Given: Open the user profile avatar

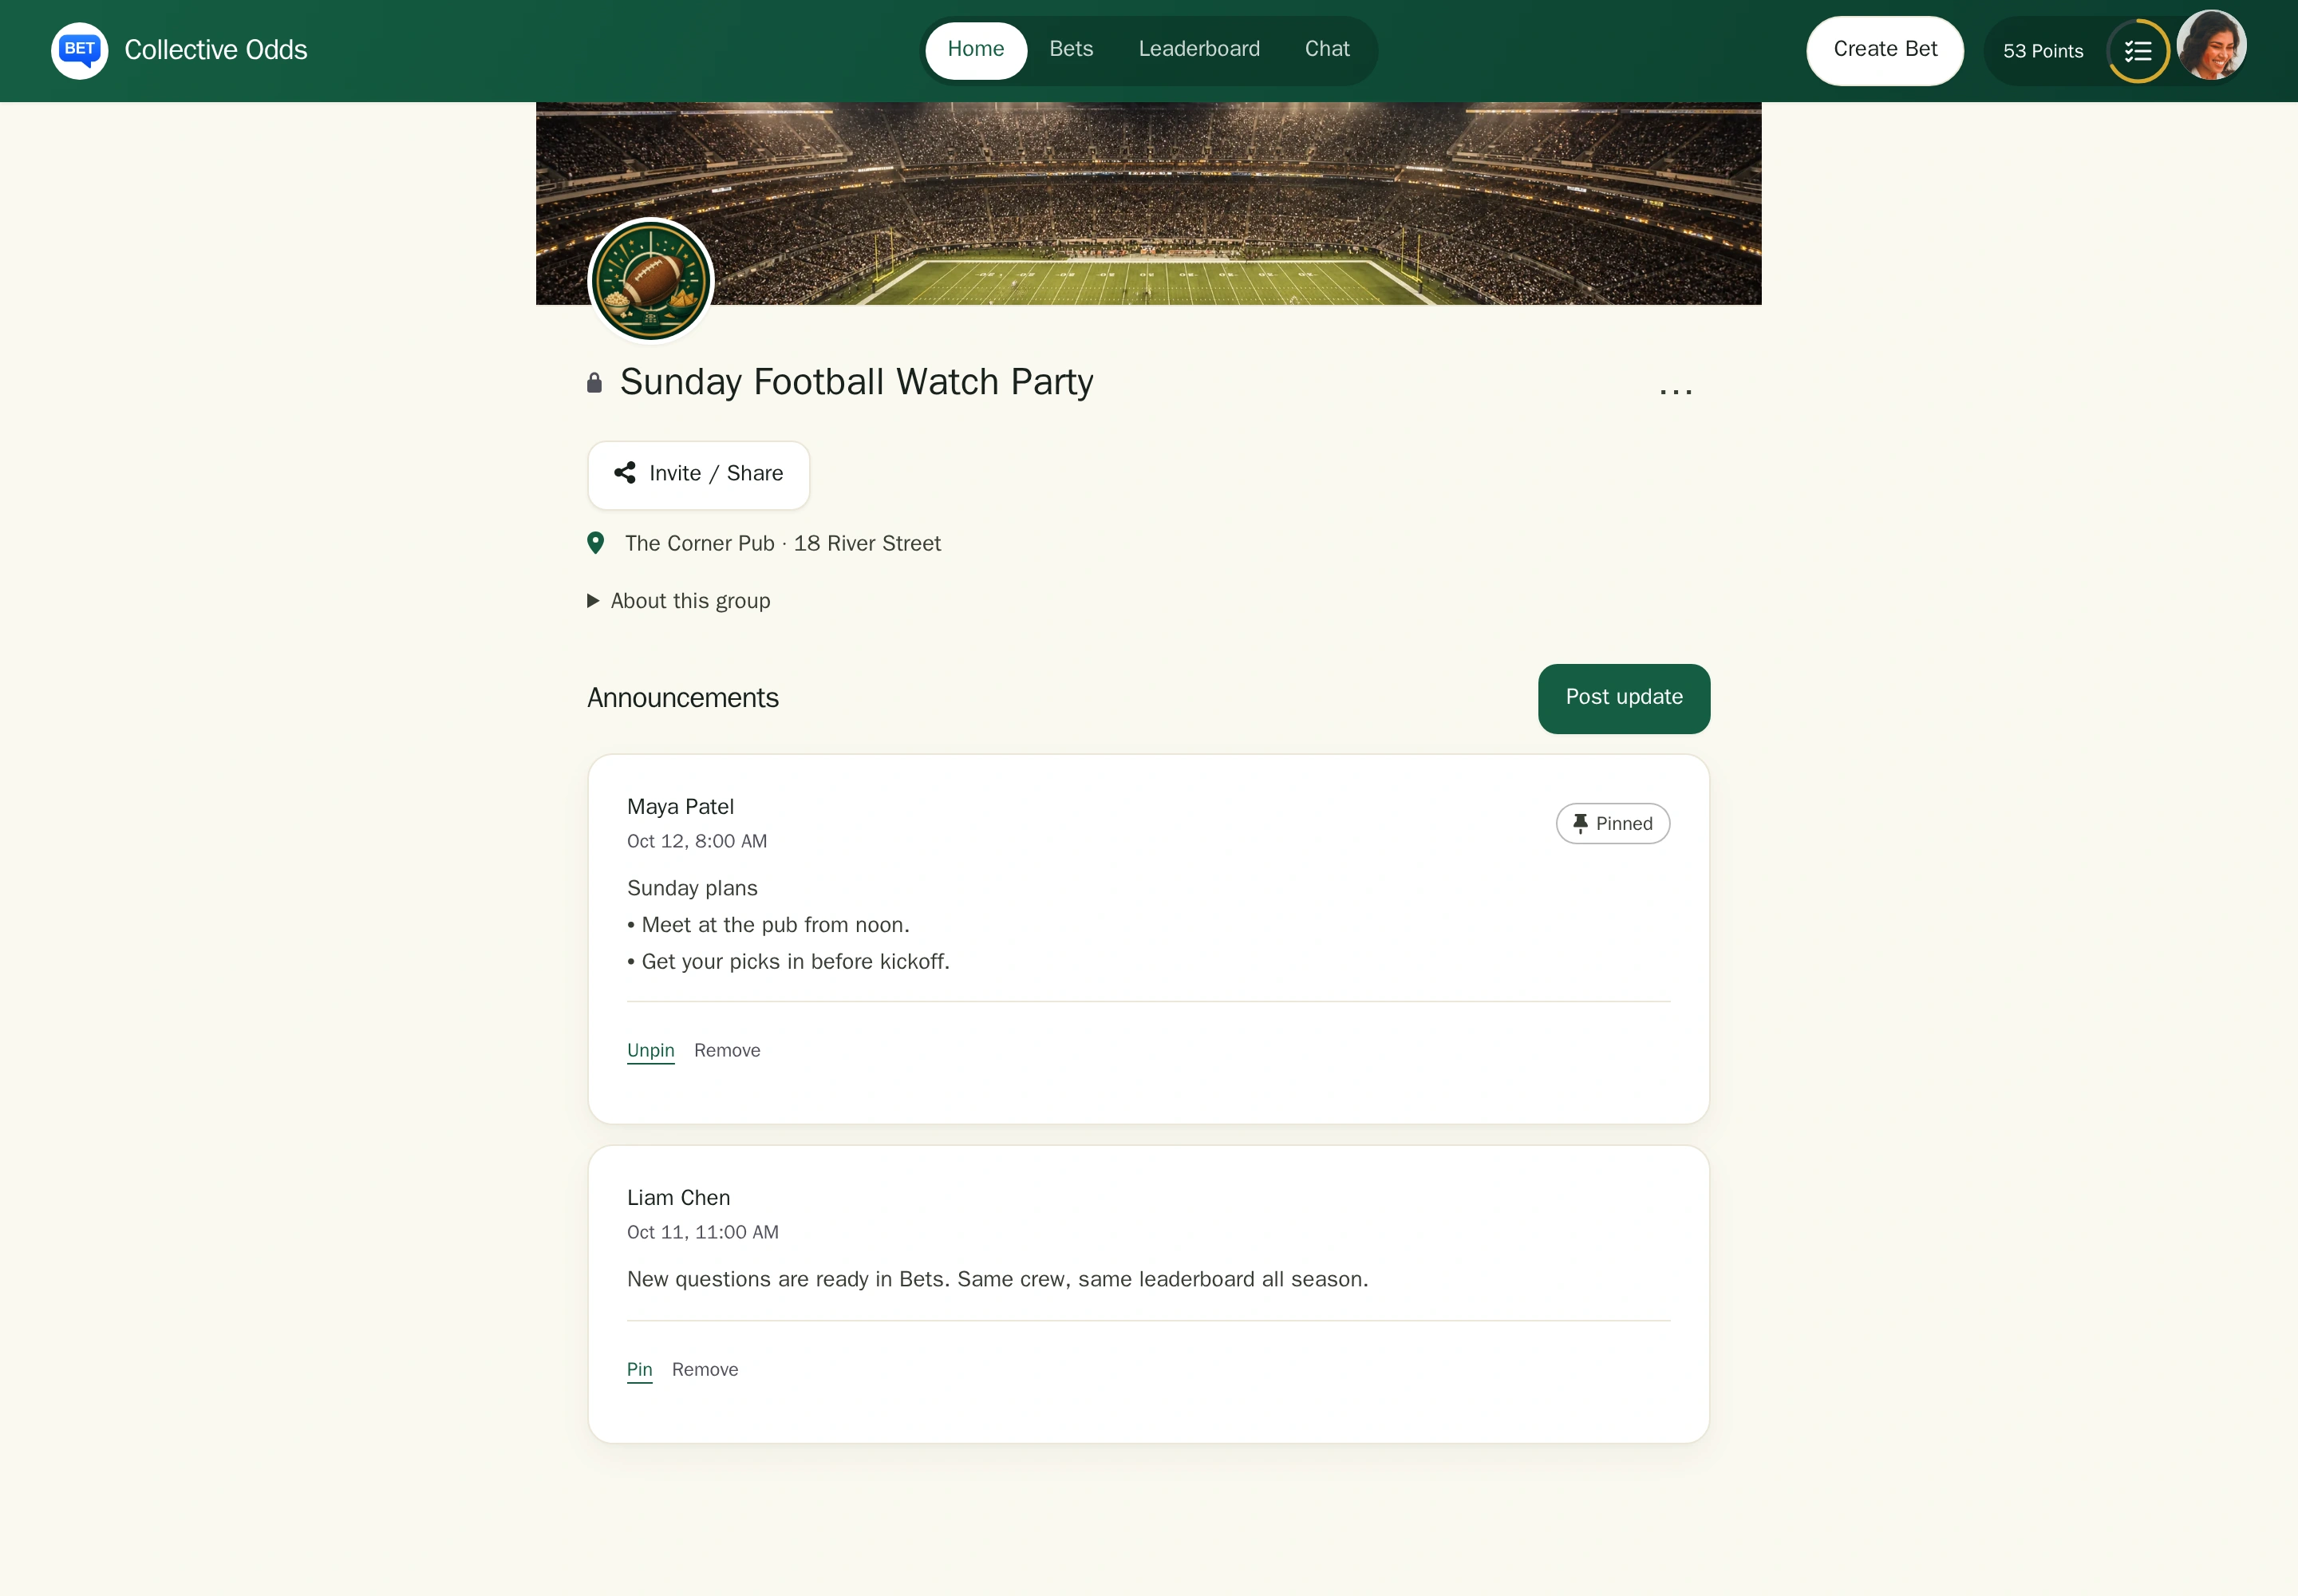Looking at the screenshot, I should pyautogui.click(x=2212, y=45).
